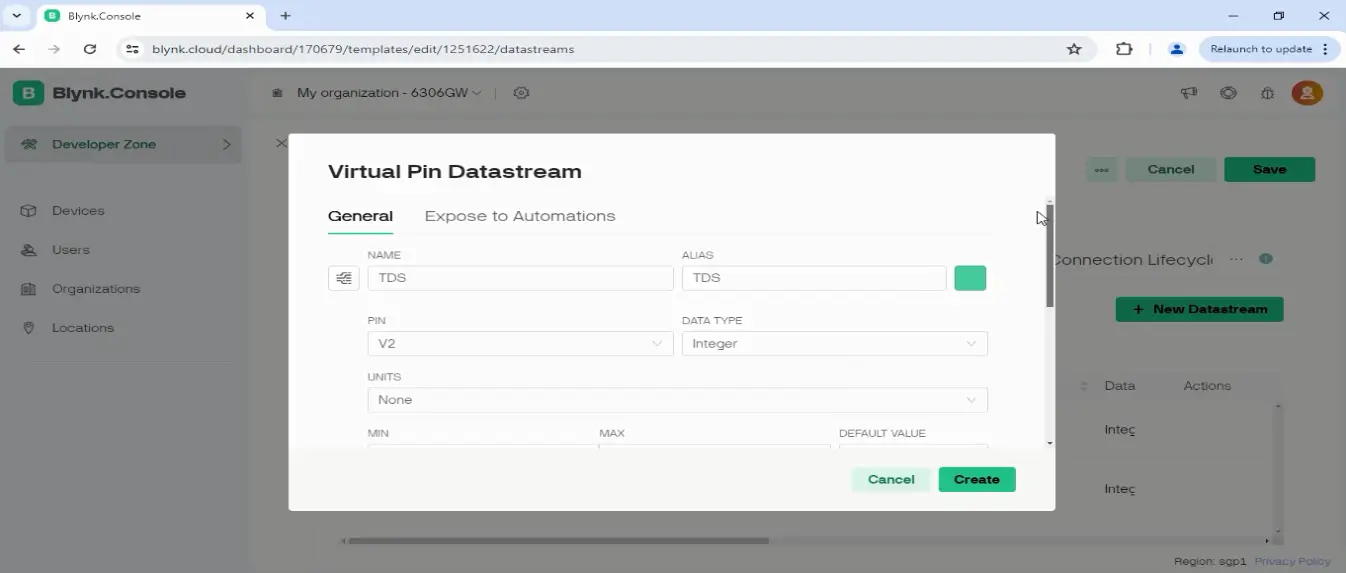This screenshot has width=1346, height=573.
Task: Click the Blynk.Console logo icon
Action: 28,93
